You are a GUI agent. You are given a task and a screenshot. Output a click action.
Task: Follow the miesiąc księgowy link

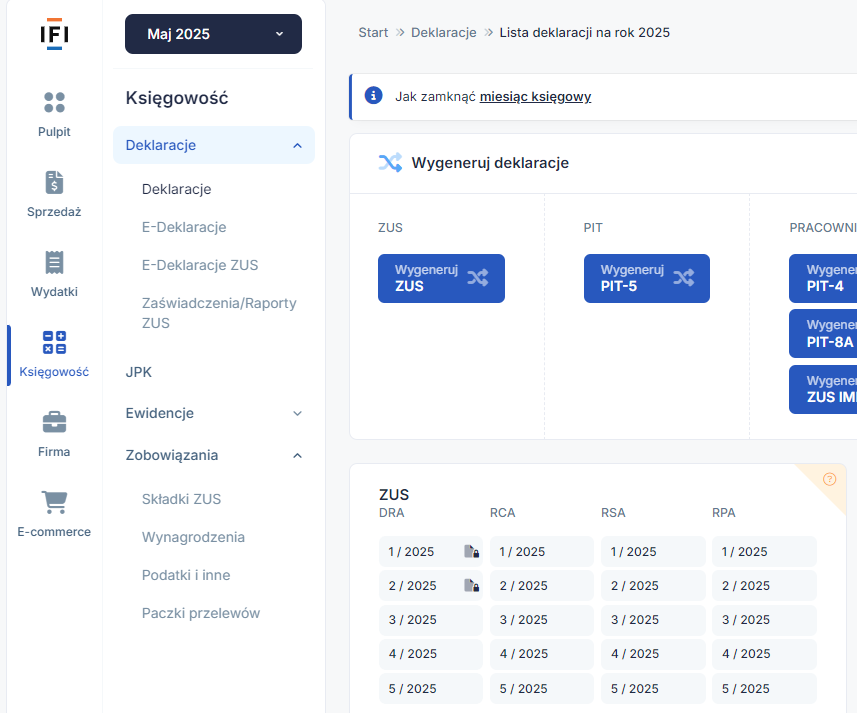point(535,97)
